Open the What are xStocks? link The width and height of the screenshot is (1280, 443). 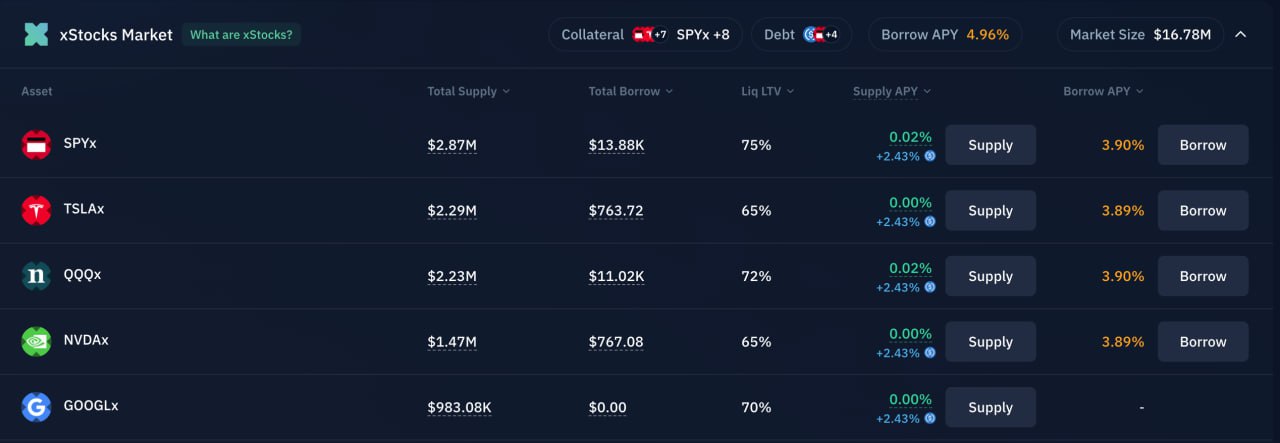pyautogui.click(x=241, y=34)
